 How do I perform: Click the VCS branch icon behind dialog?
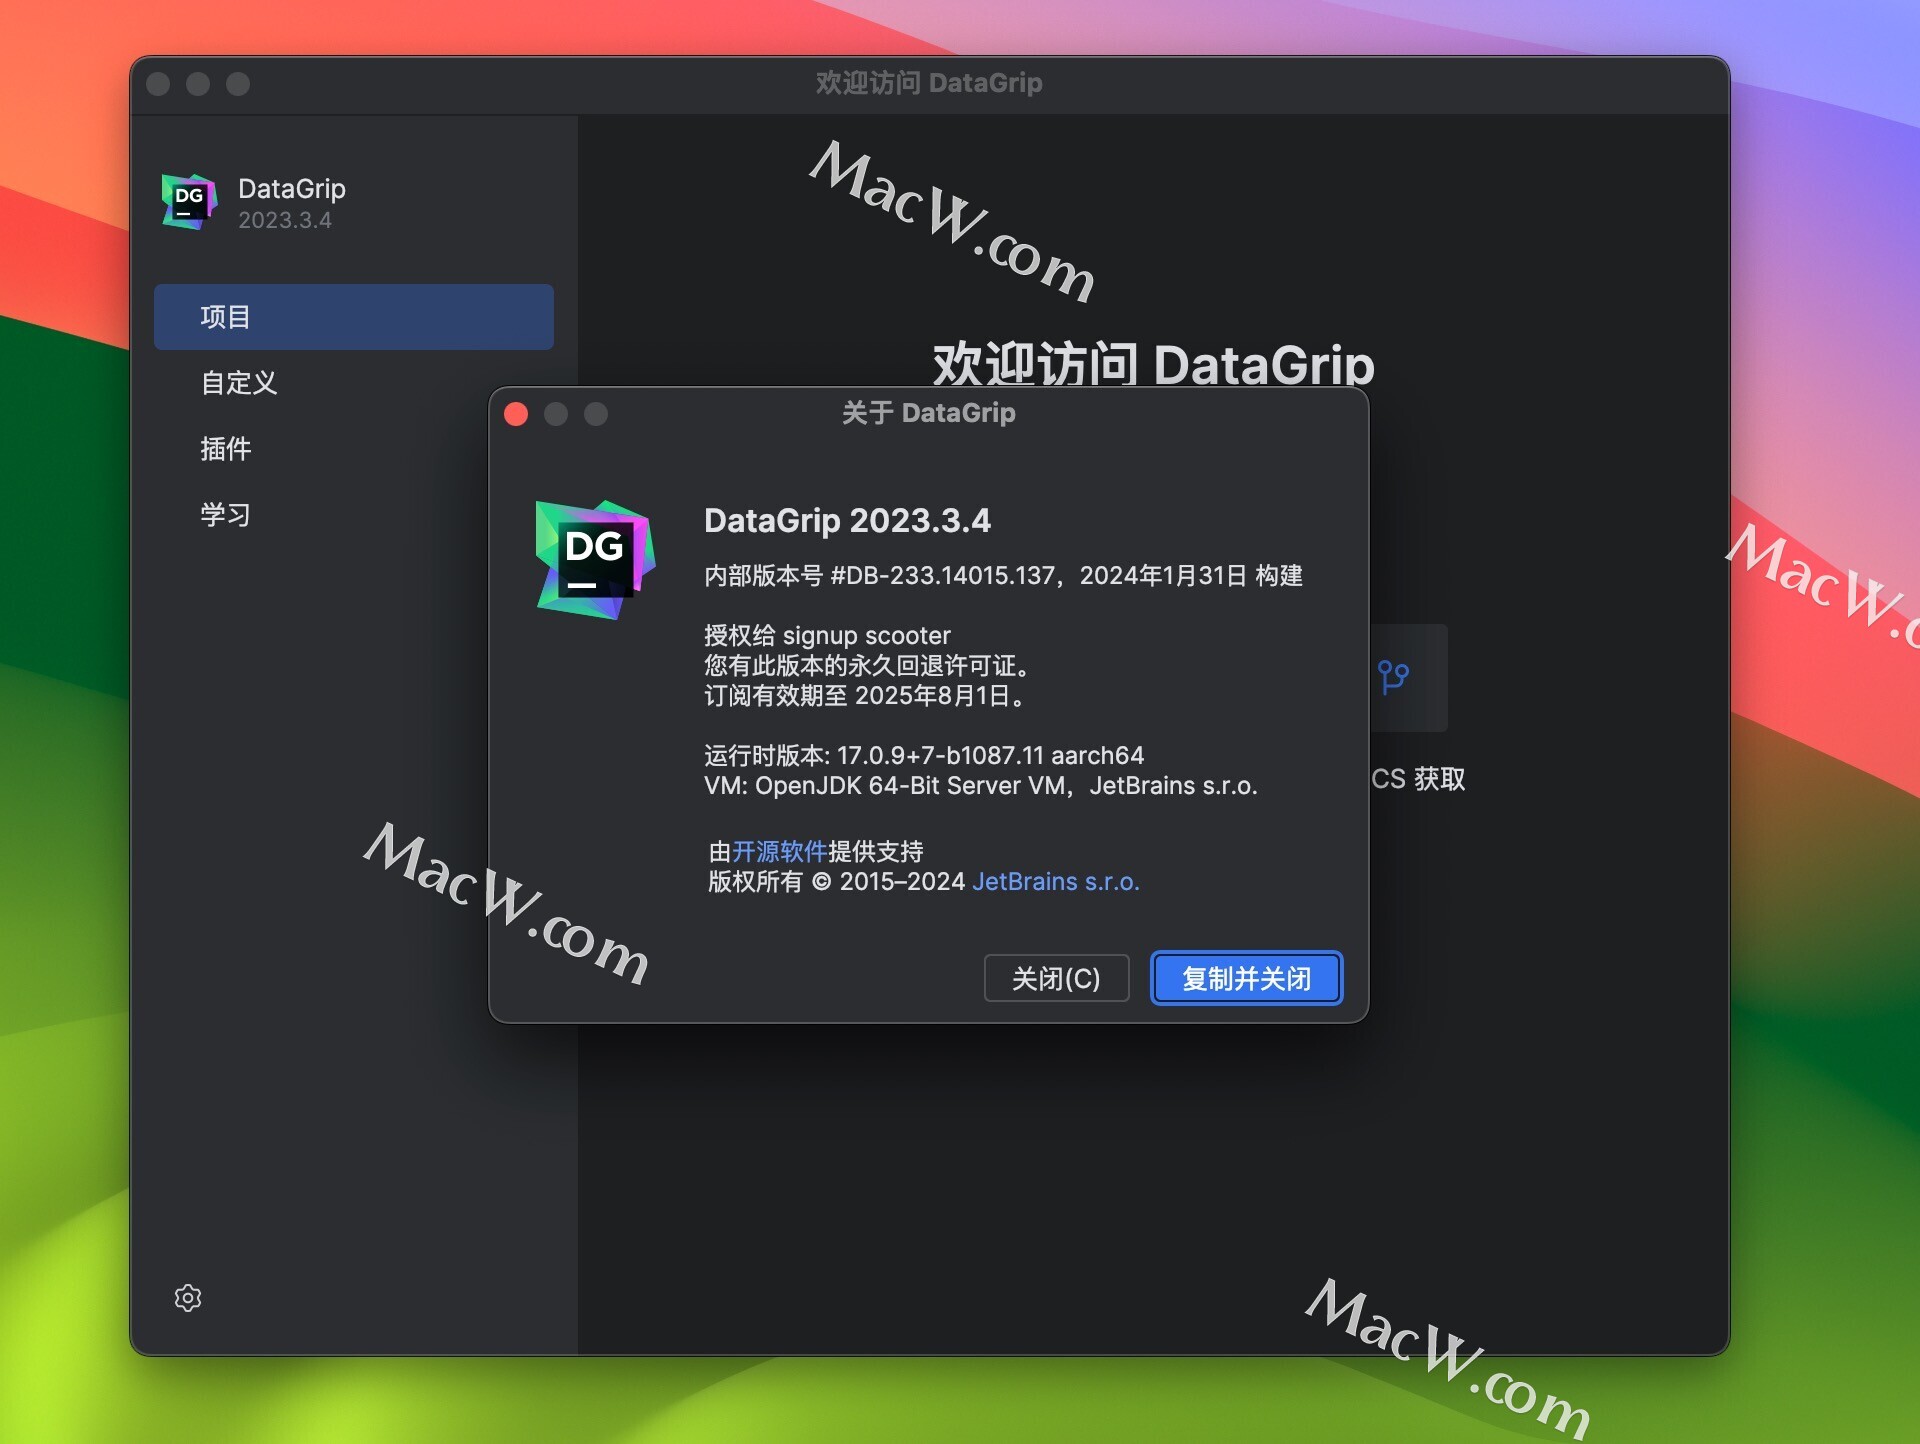click(1393, 677)
